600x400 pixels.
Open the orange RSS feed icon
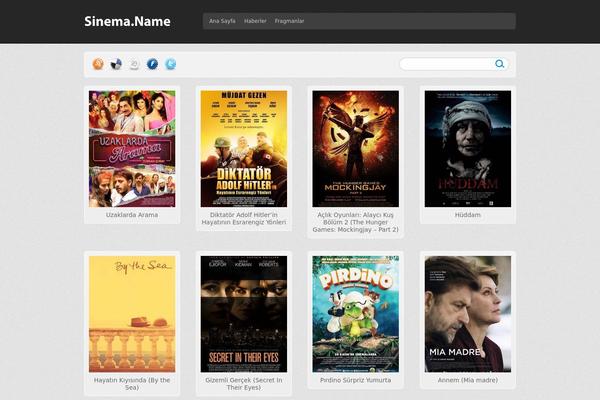(x=98, y=64)
